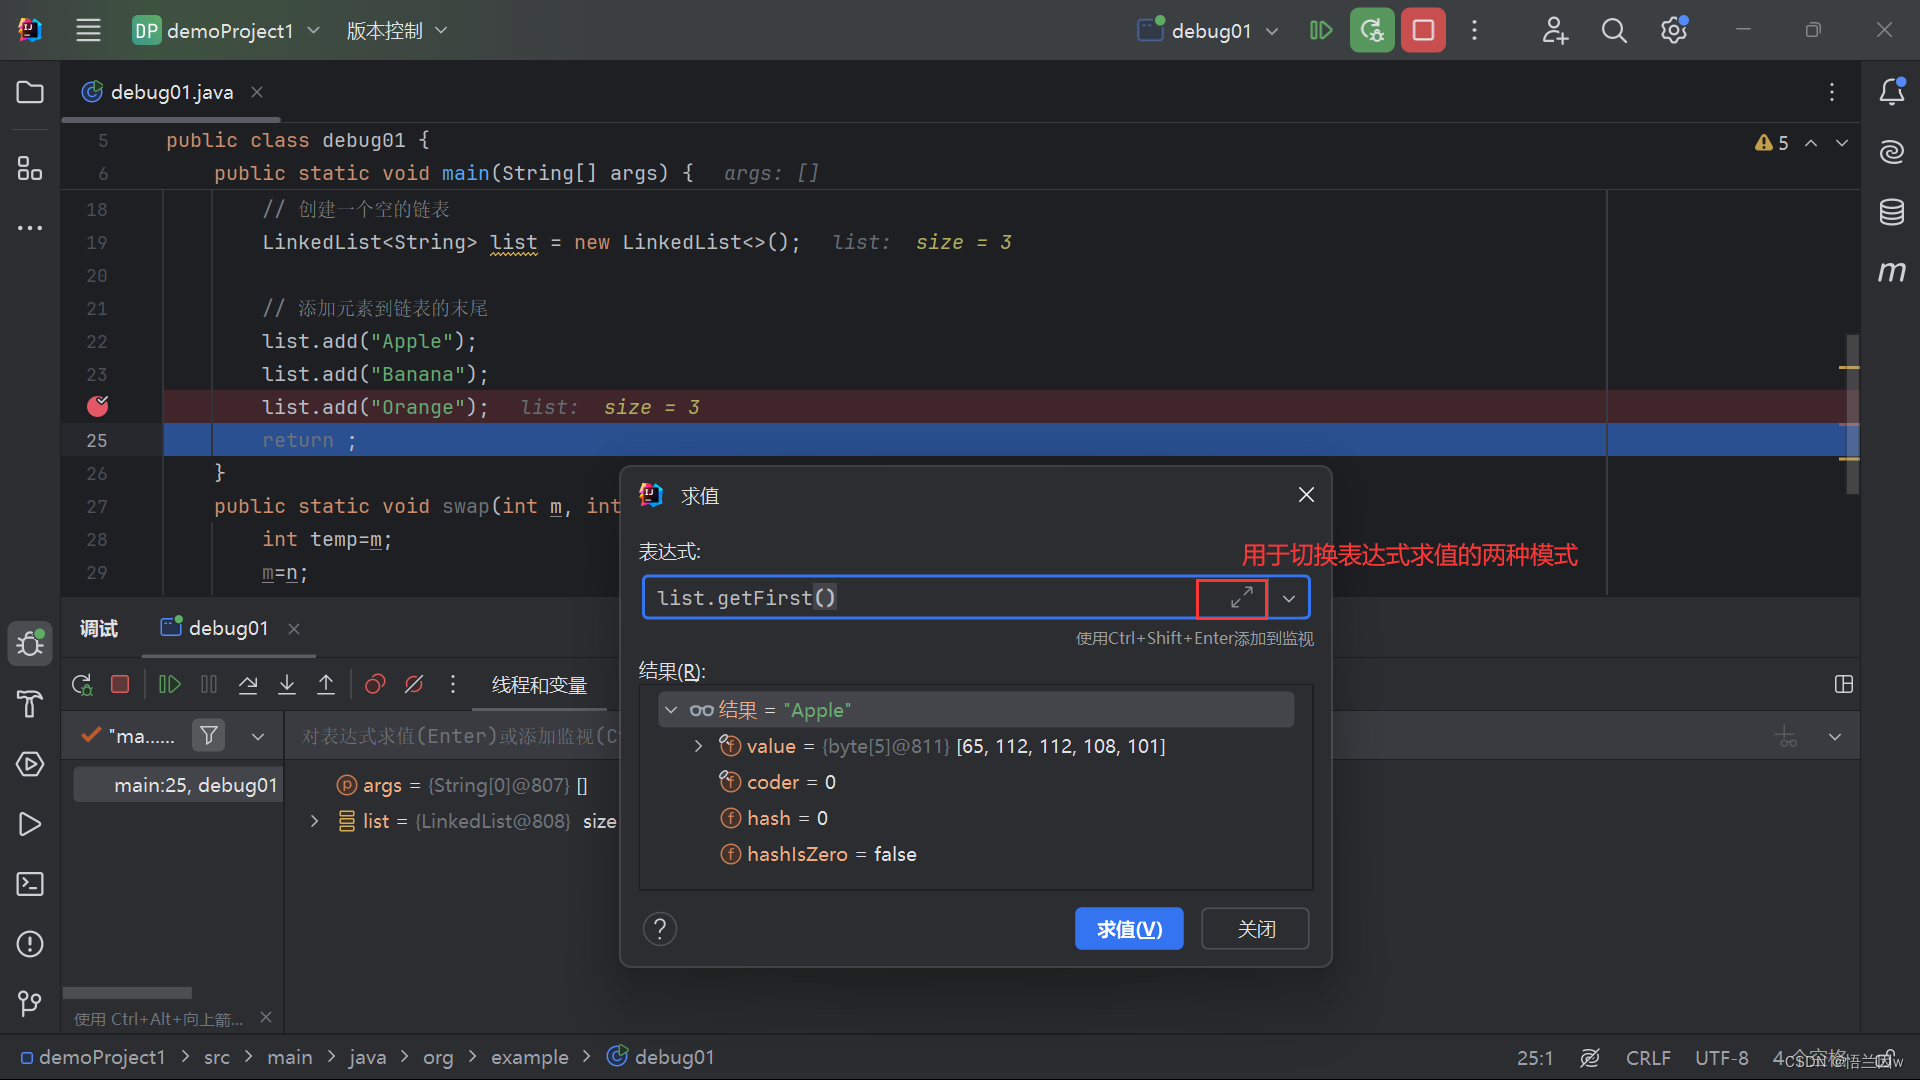
Task: Expand the value byte array in results
Action: (696, 746)
